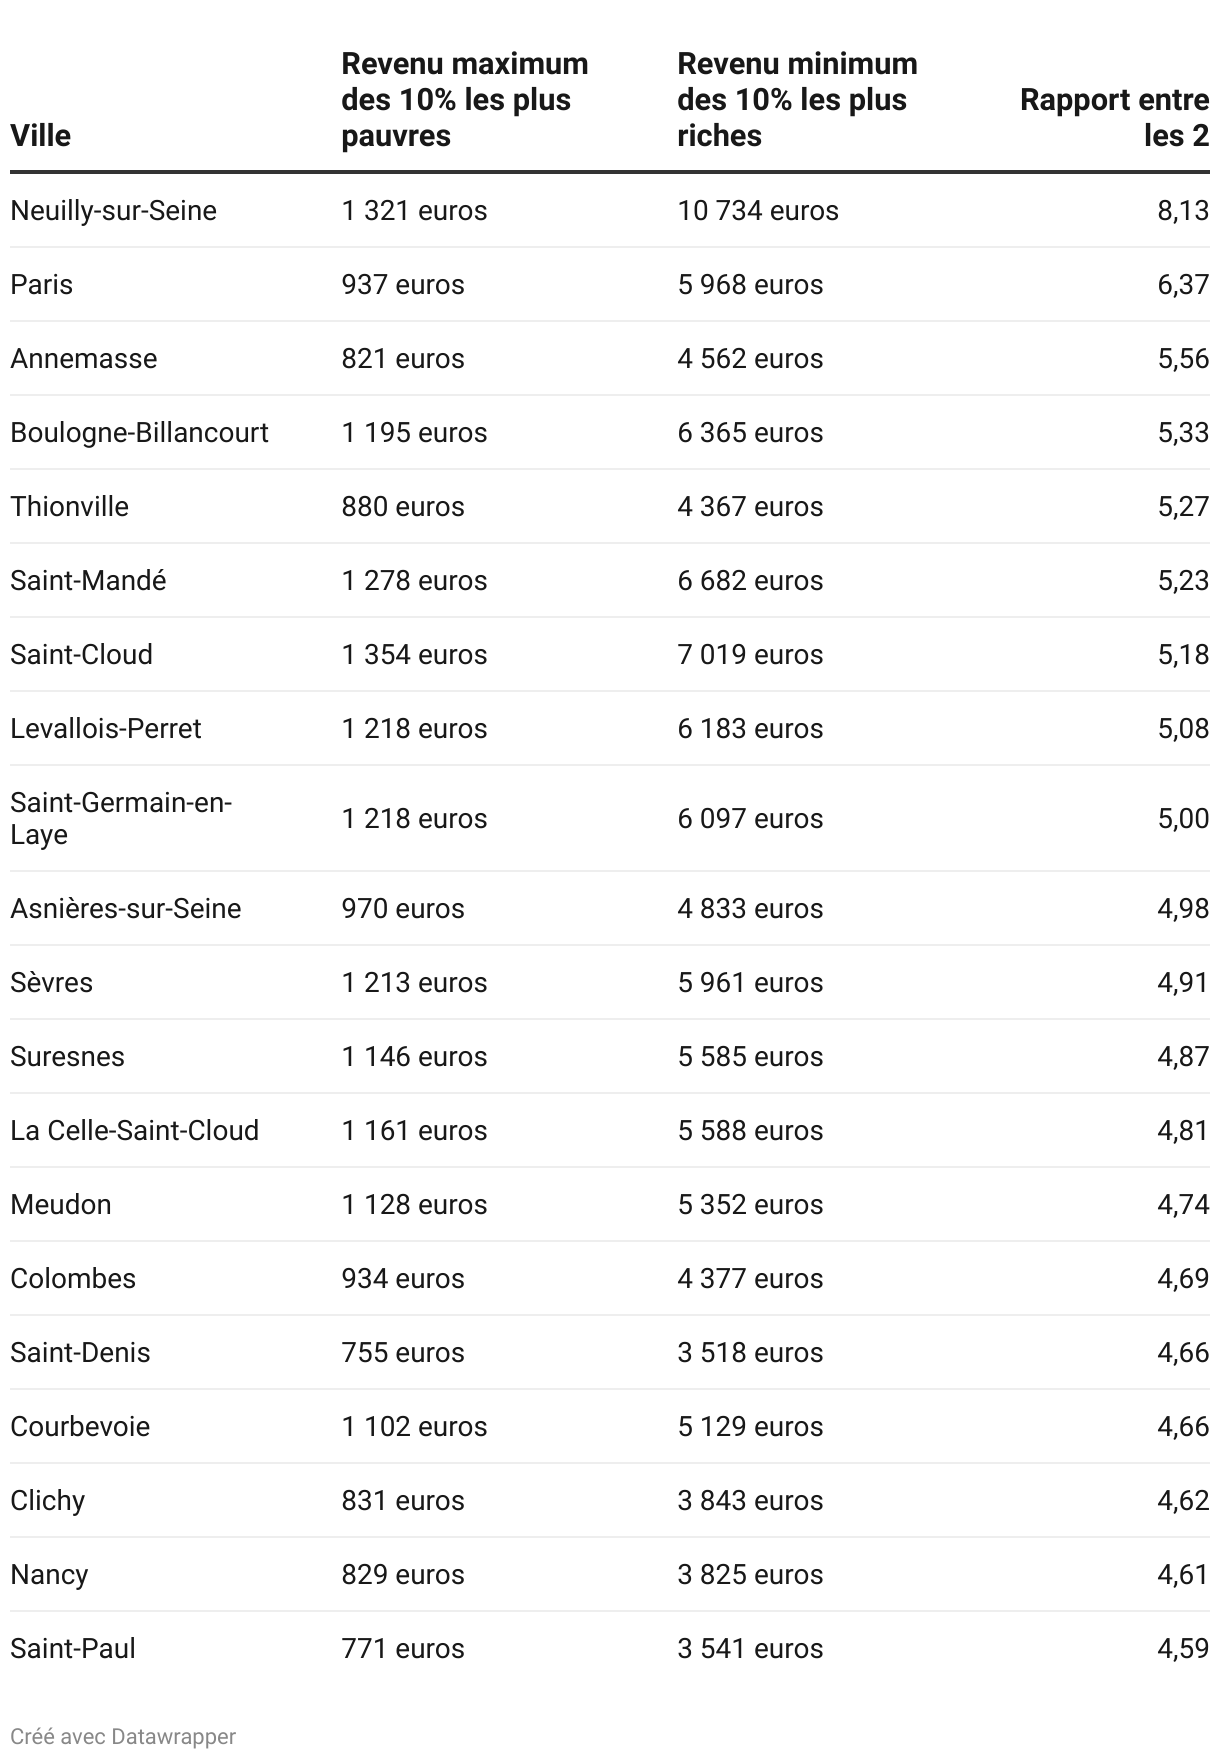Click the Ville column header

click(41, 136)
